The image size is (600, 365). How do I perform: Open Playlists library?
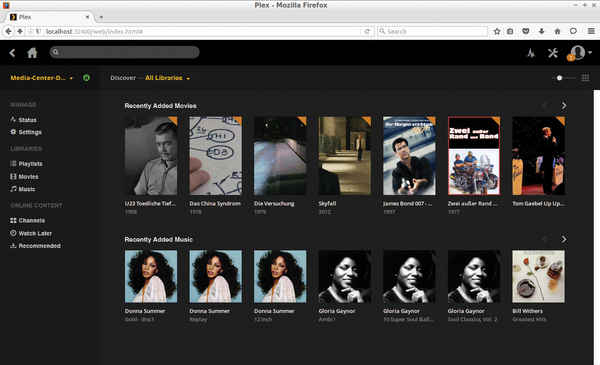pyautogui.click(x=26, y=164)
